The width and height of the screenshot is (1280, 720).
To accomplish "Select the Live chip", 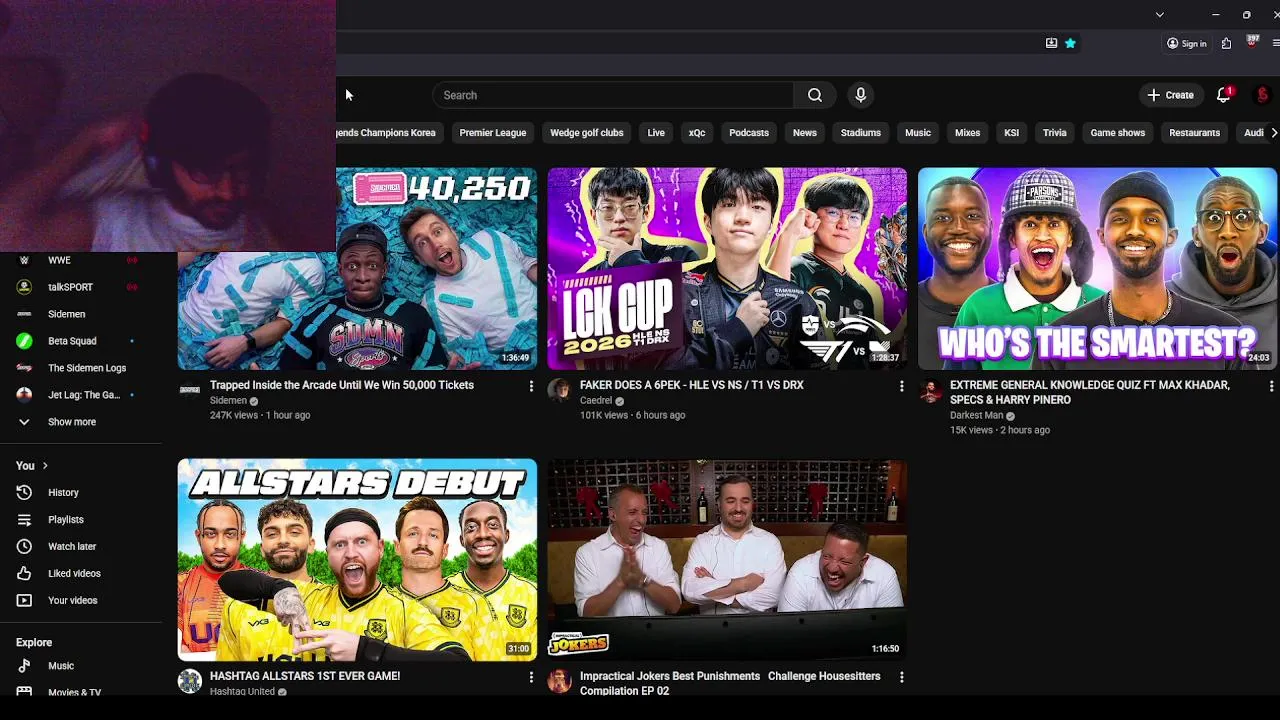I will pyautogui.click(x=656, y=133).
